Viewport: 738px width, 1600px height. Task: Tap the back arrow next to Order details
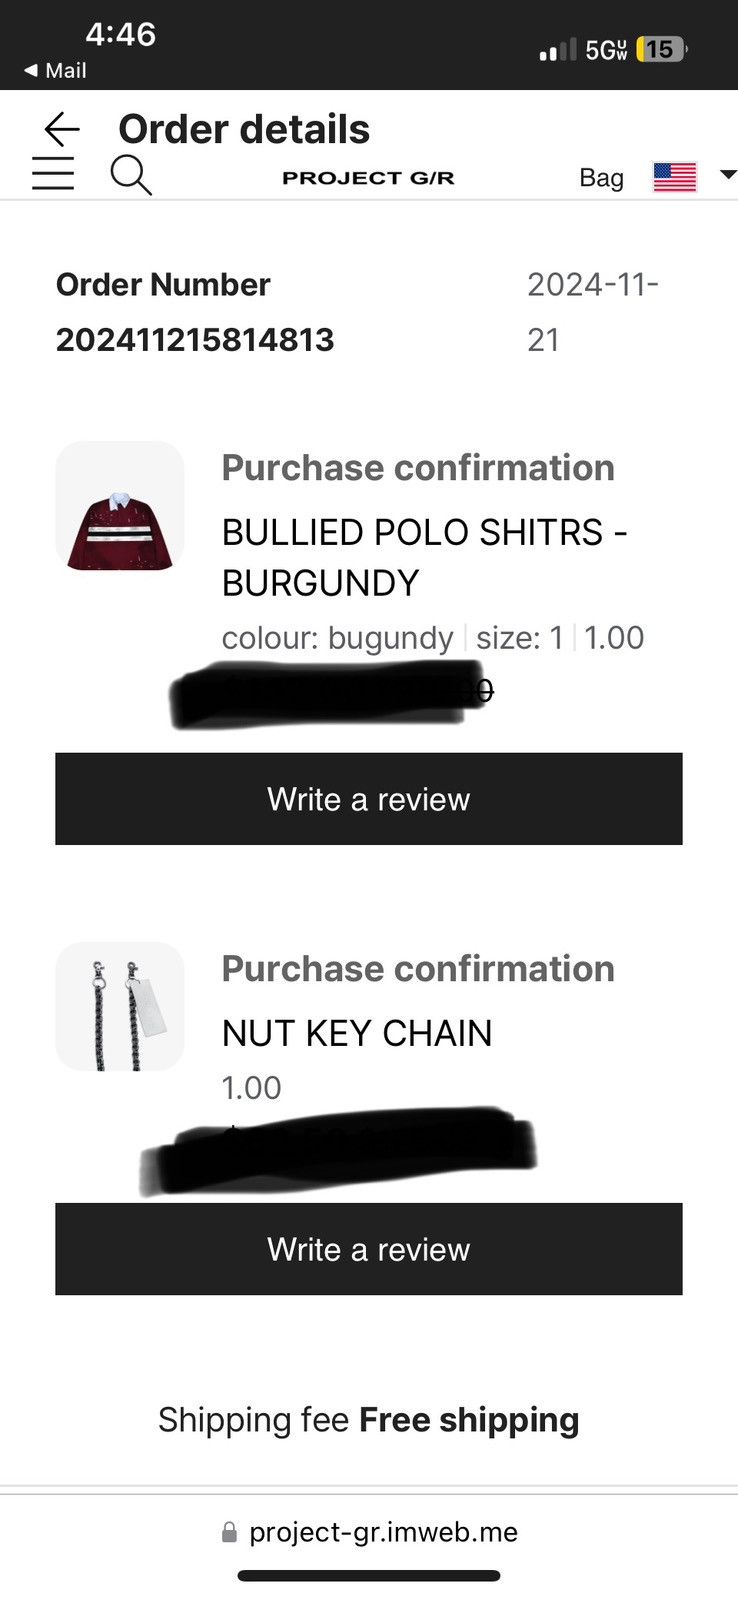click(62, 129)
